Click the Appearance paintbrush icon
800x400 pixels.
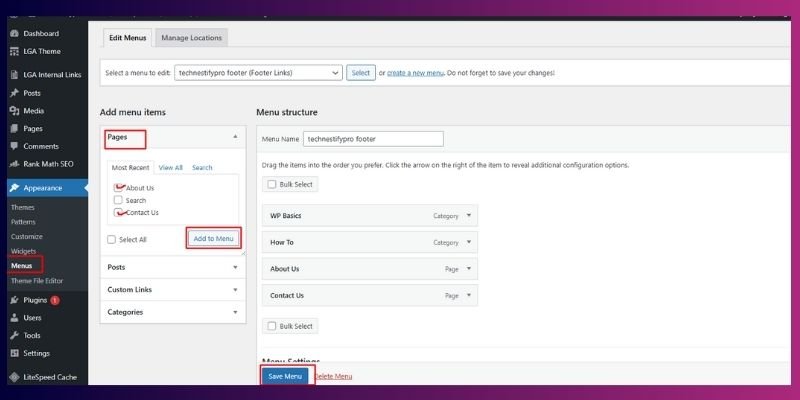coord(14,188)
